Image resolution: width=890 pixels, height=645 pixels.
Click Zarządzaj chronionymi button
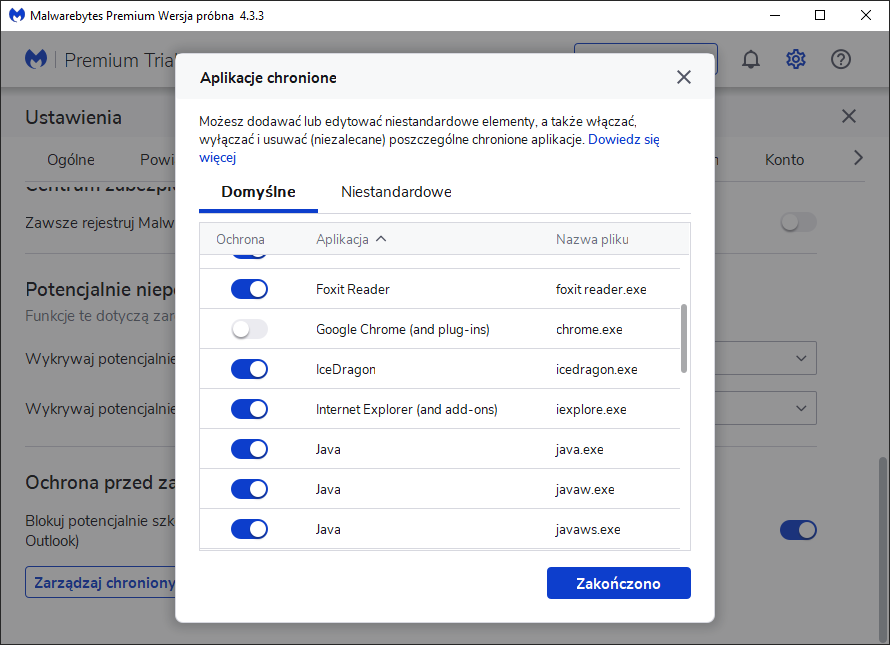tap(100, 583)
